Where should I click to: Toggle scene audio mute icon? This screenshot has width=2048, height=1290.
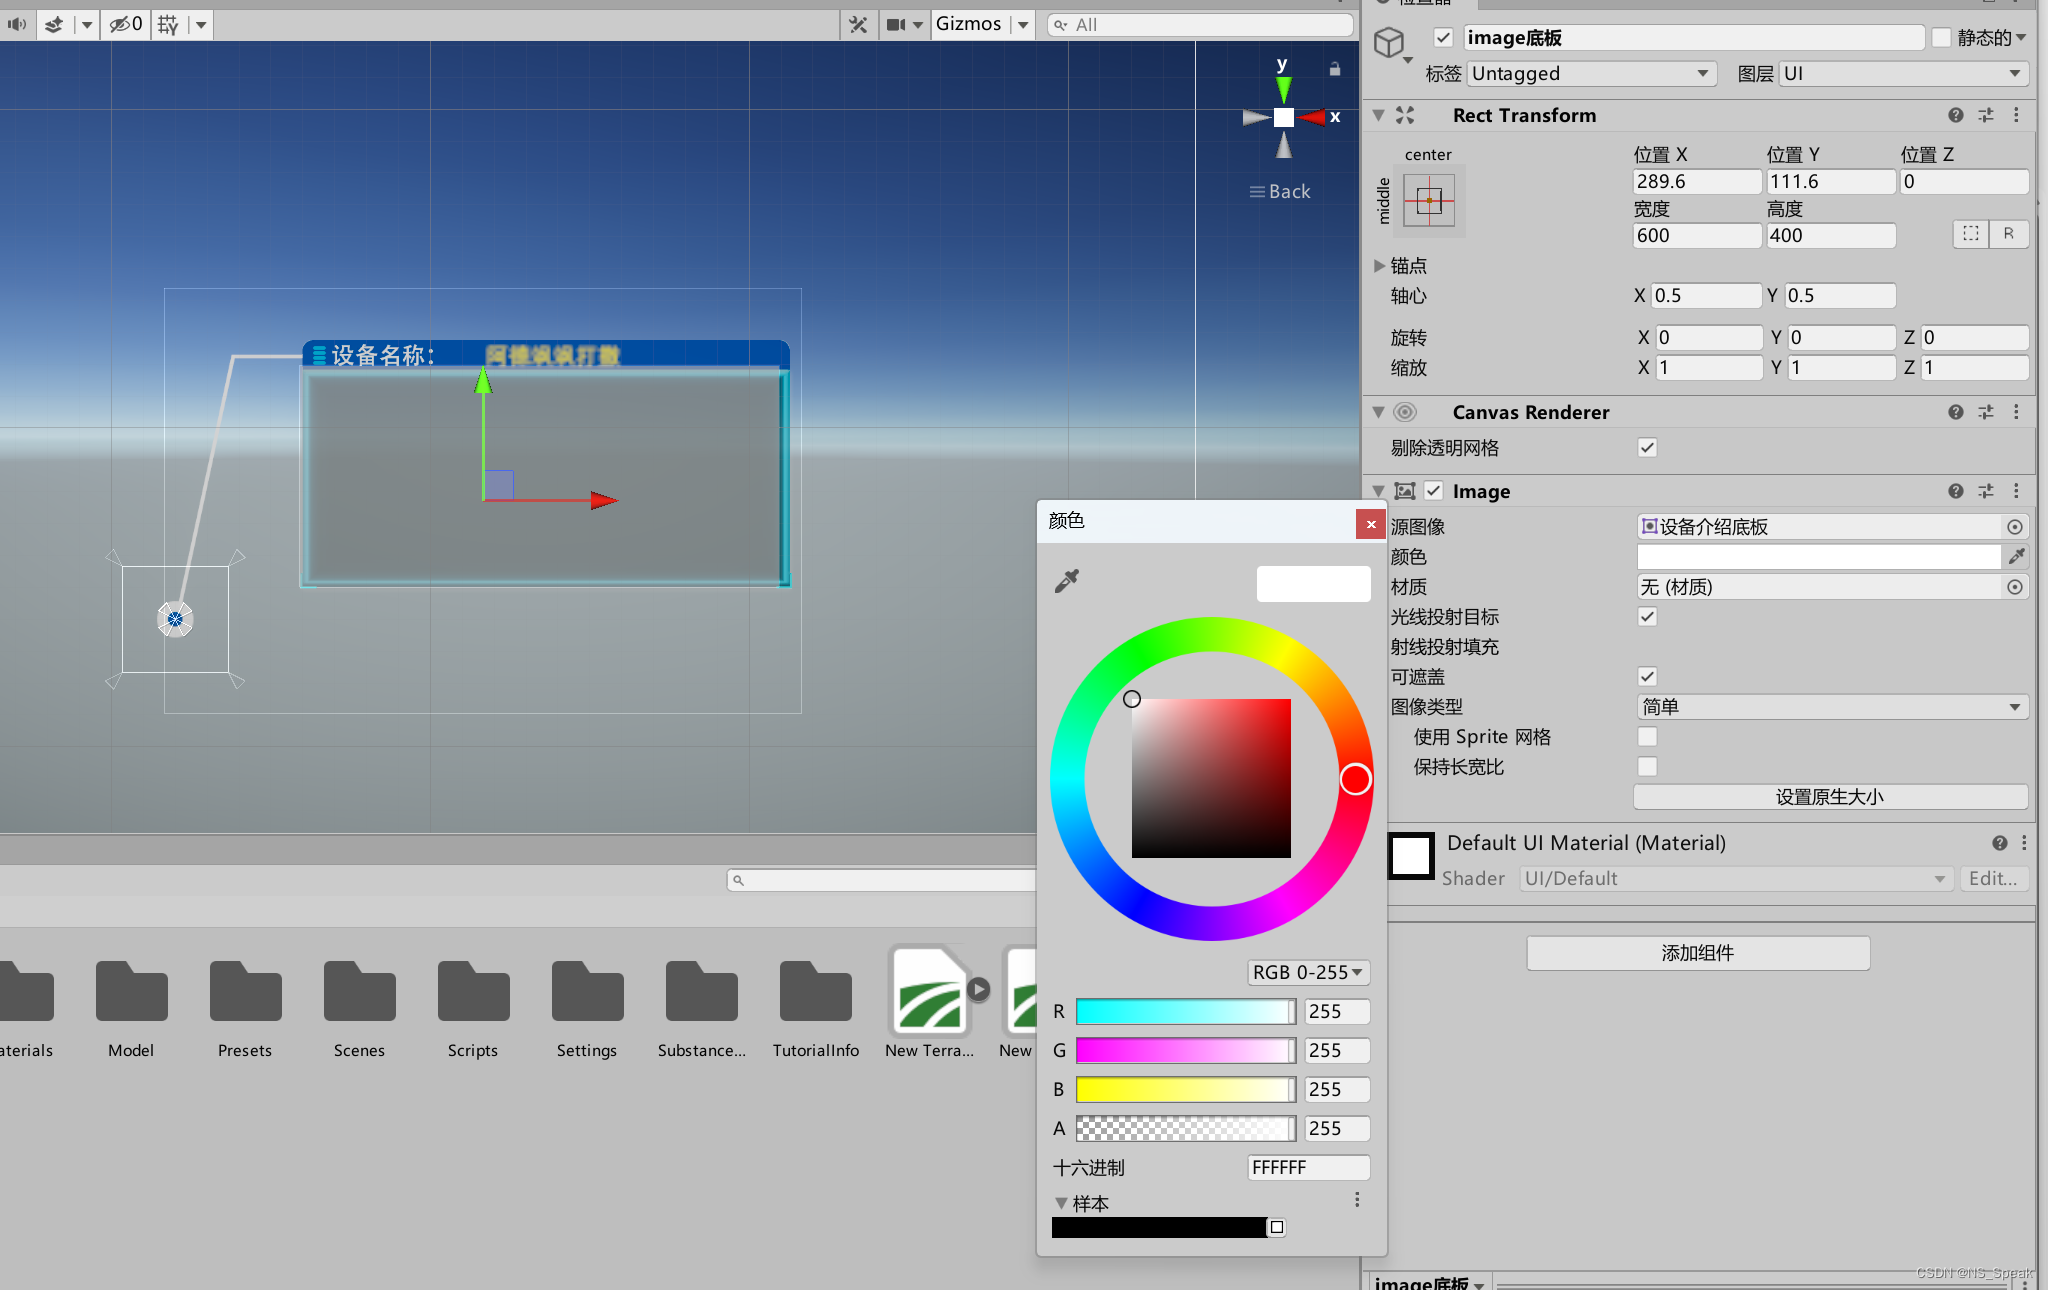coord(17,24)
